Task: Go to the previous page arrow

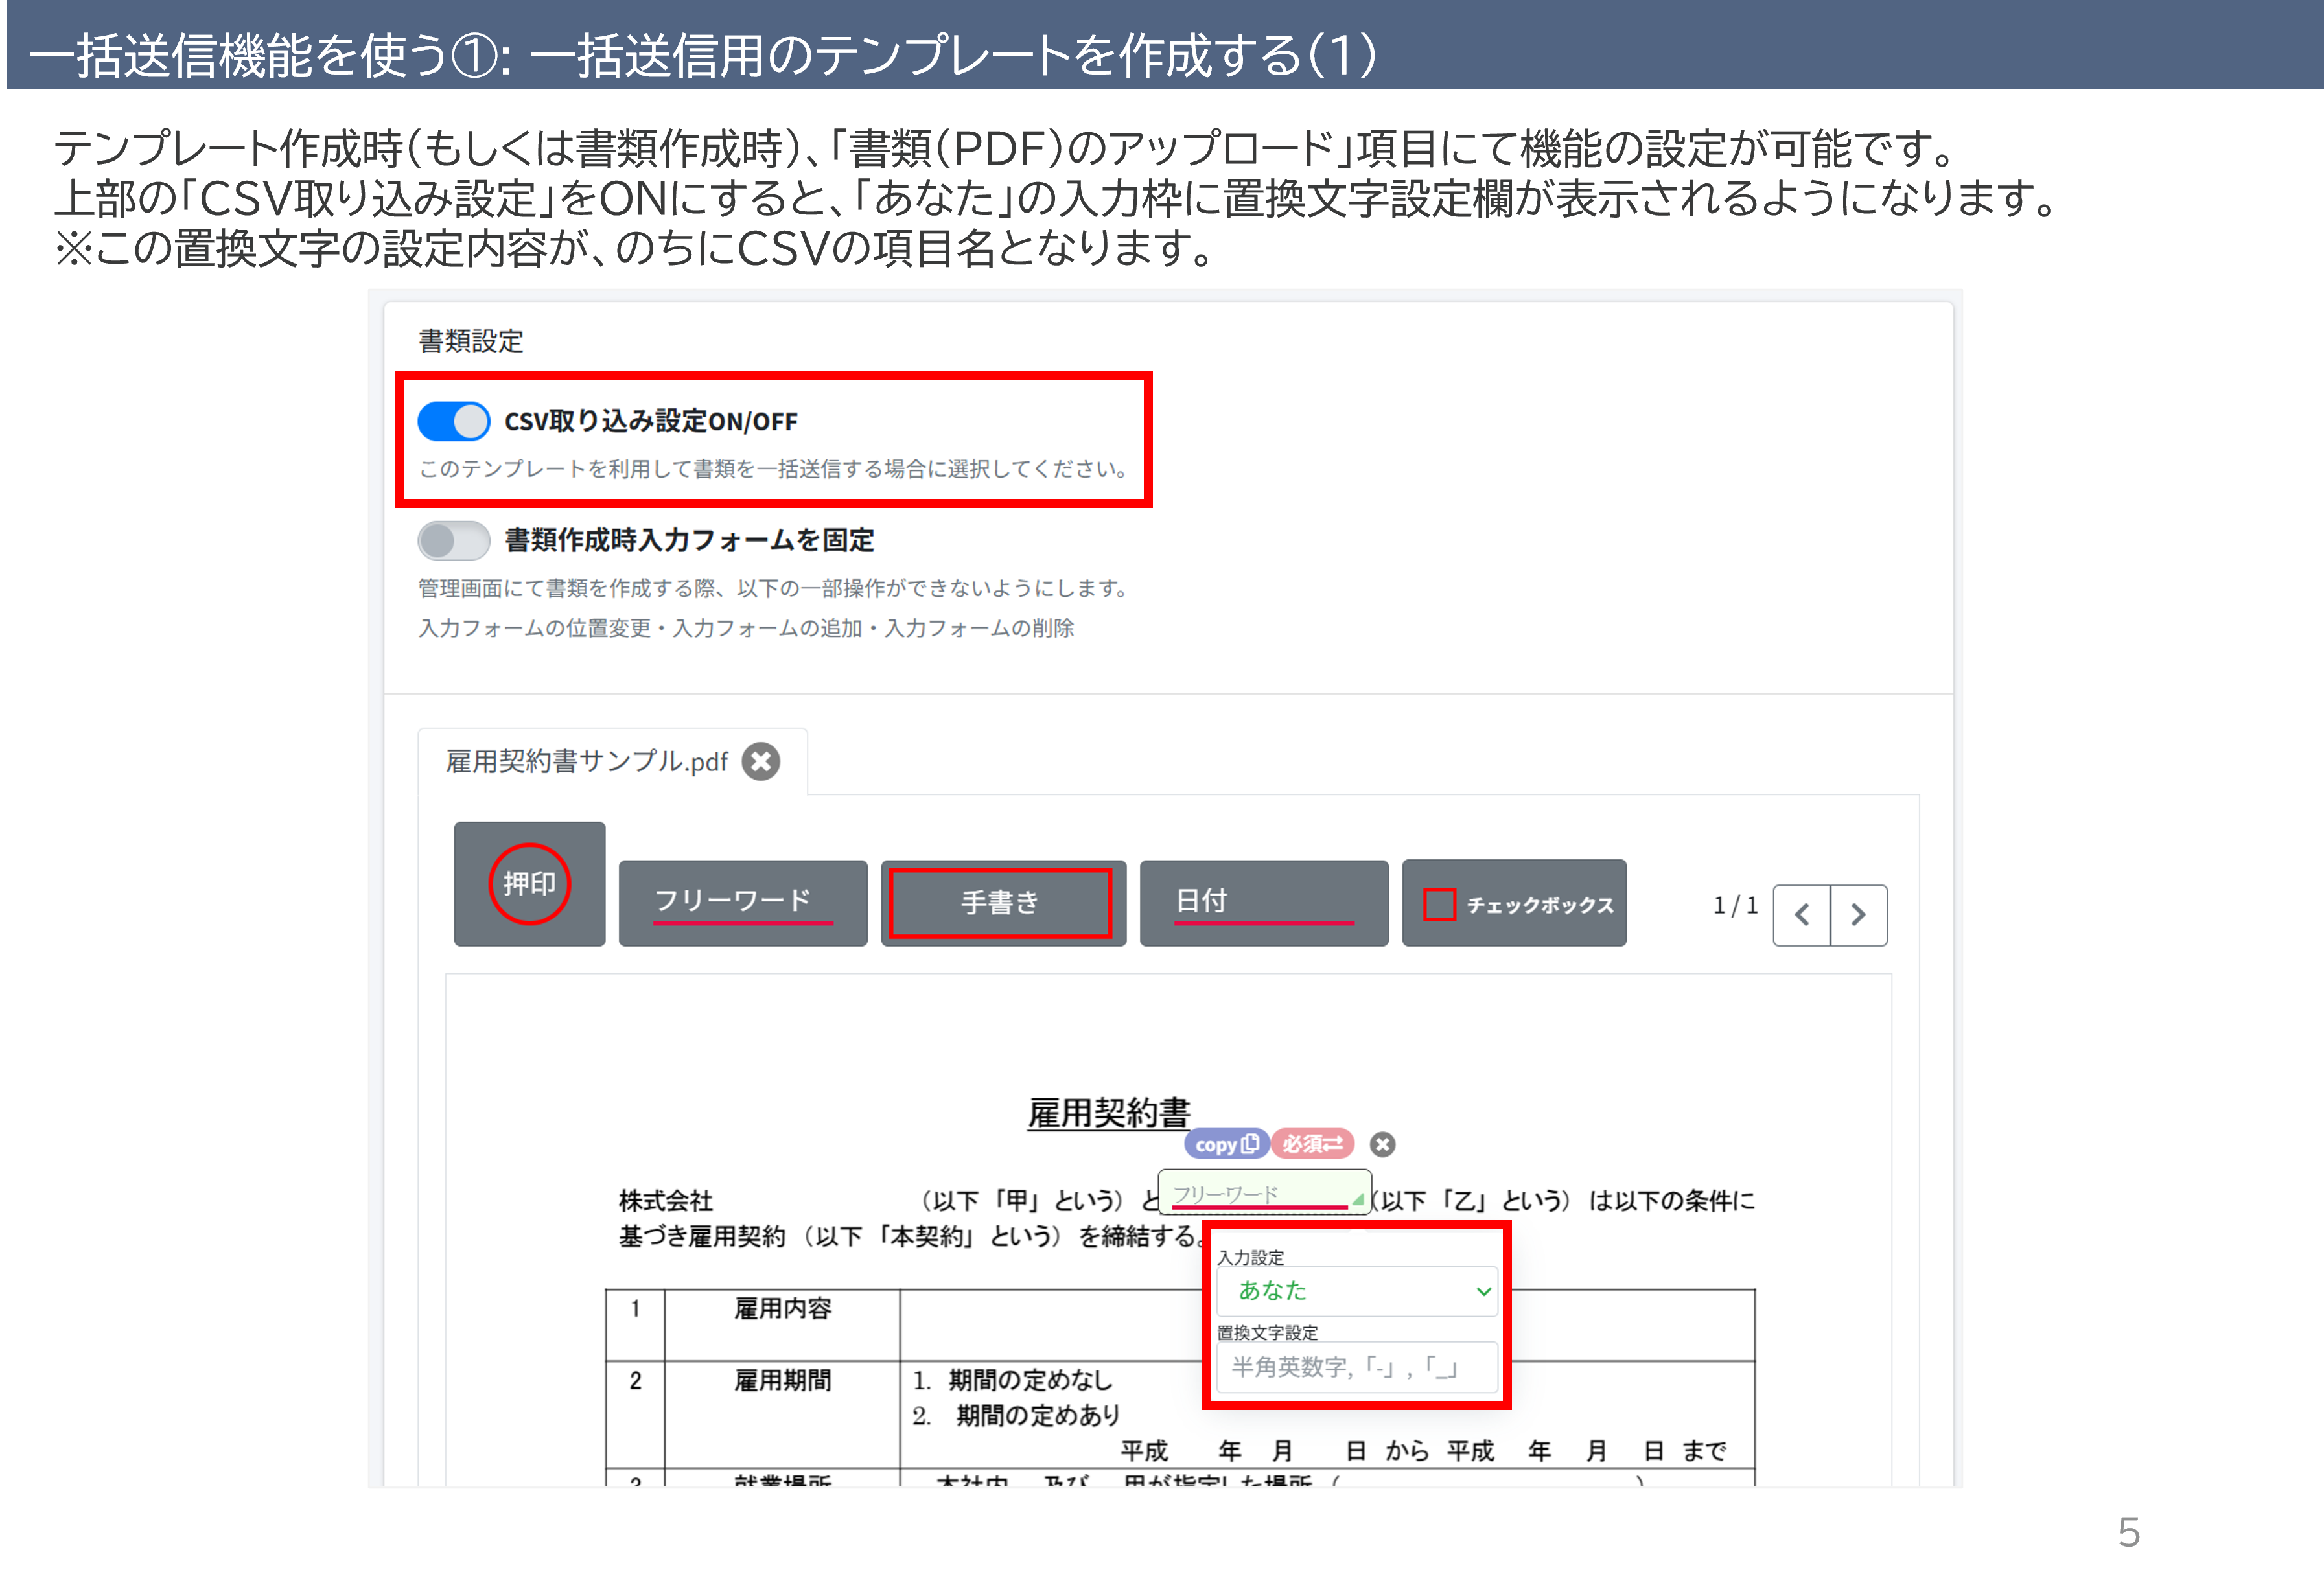Action: pos(1802,915)
